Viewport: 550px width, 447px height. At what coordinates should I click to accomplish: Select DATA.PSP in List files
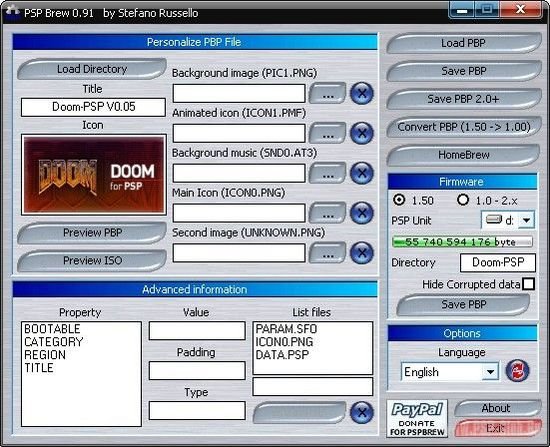[x=282, y=355]
